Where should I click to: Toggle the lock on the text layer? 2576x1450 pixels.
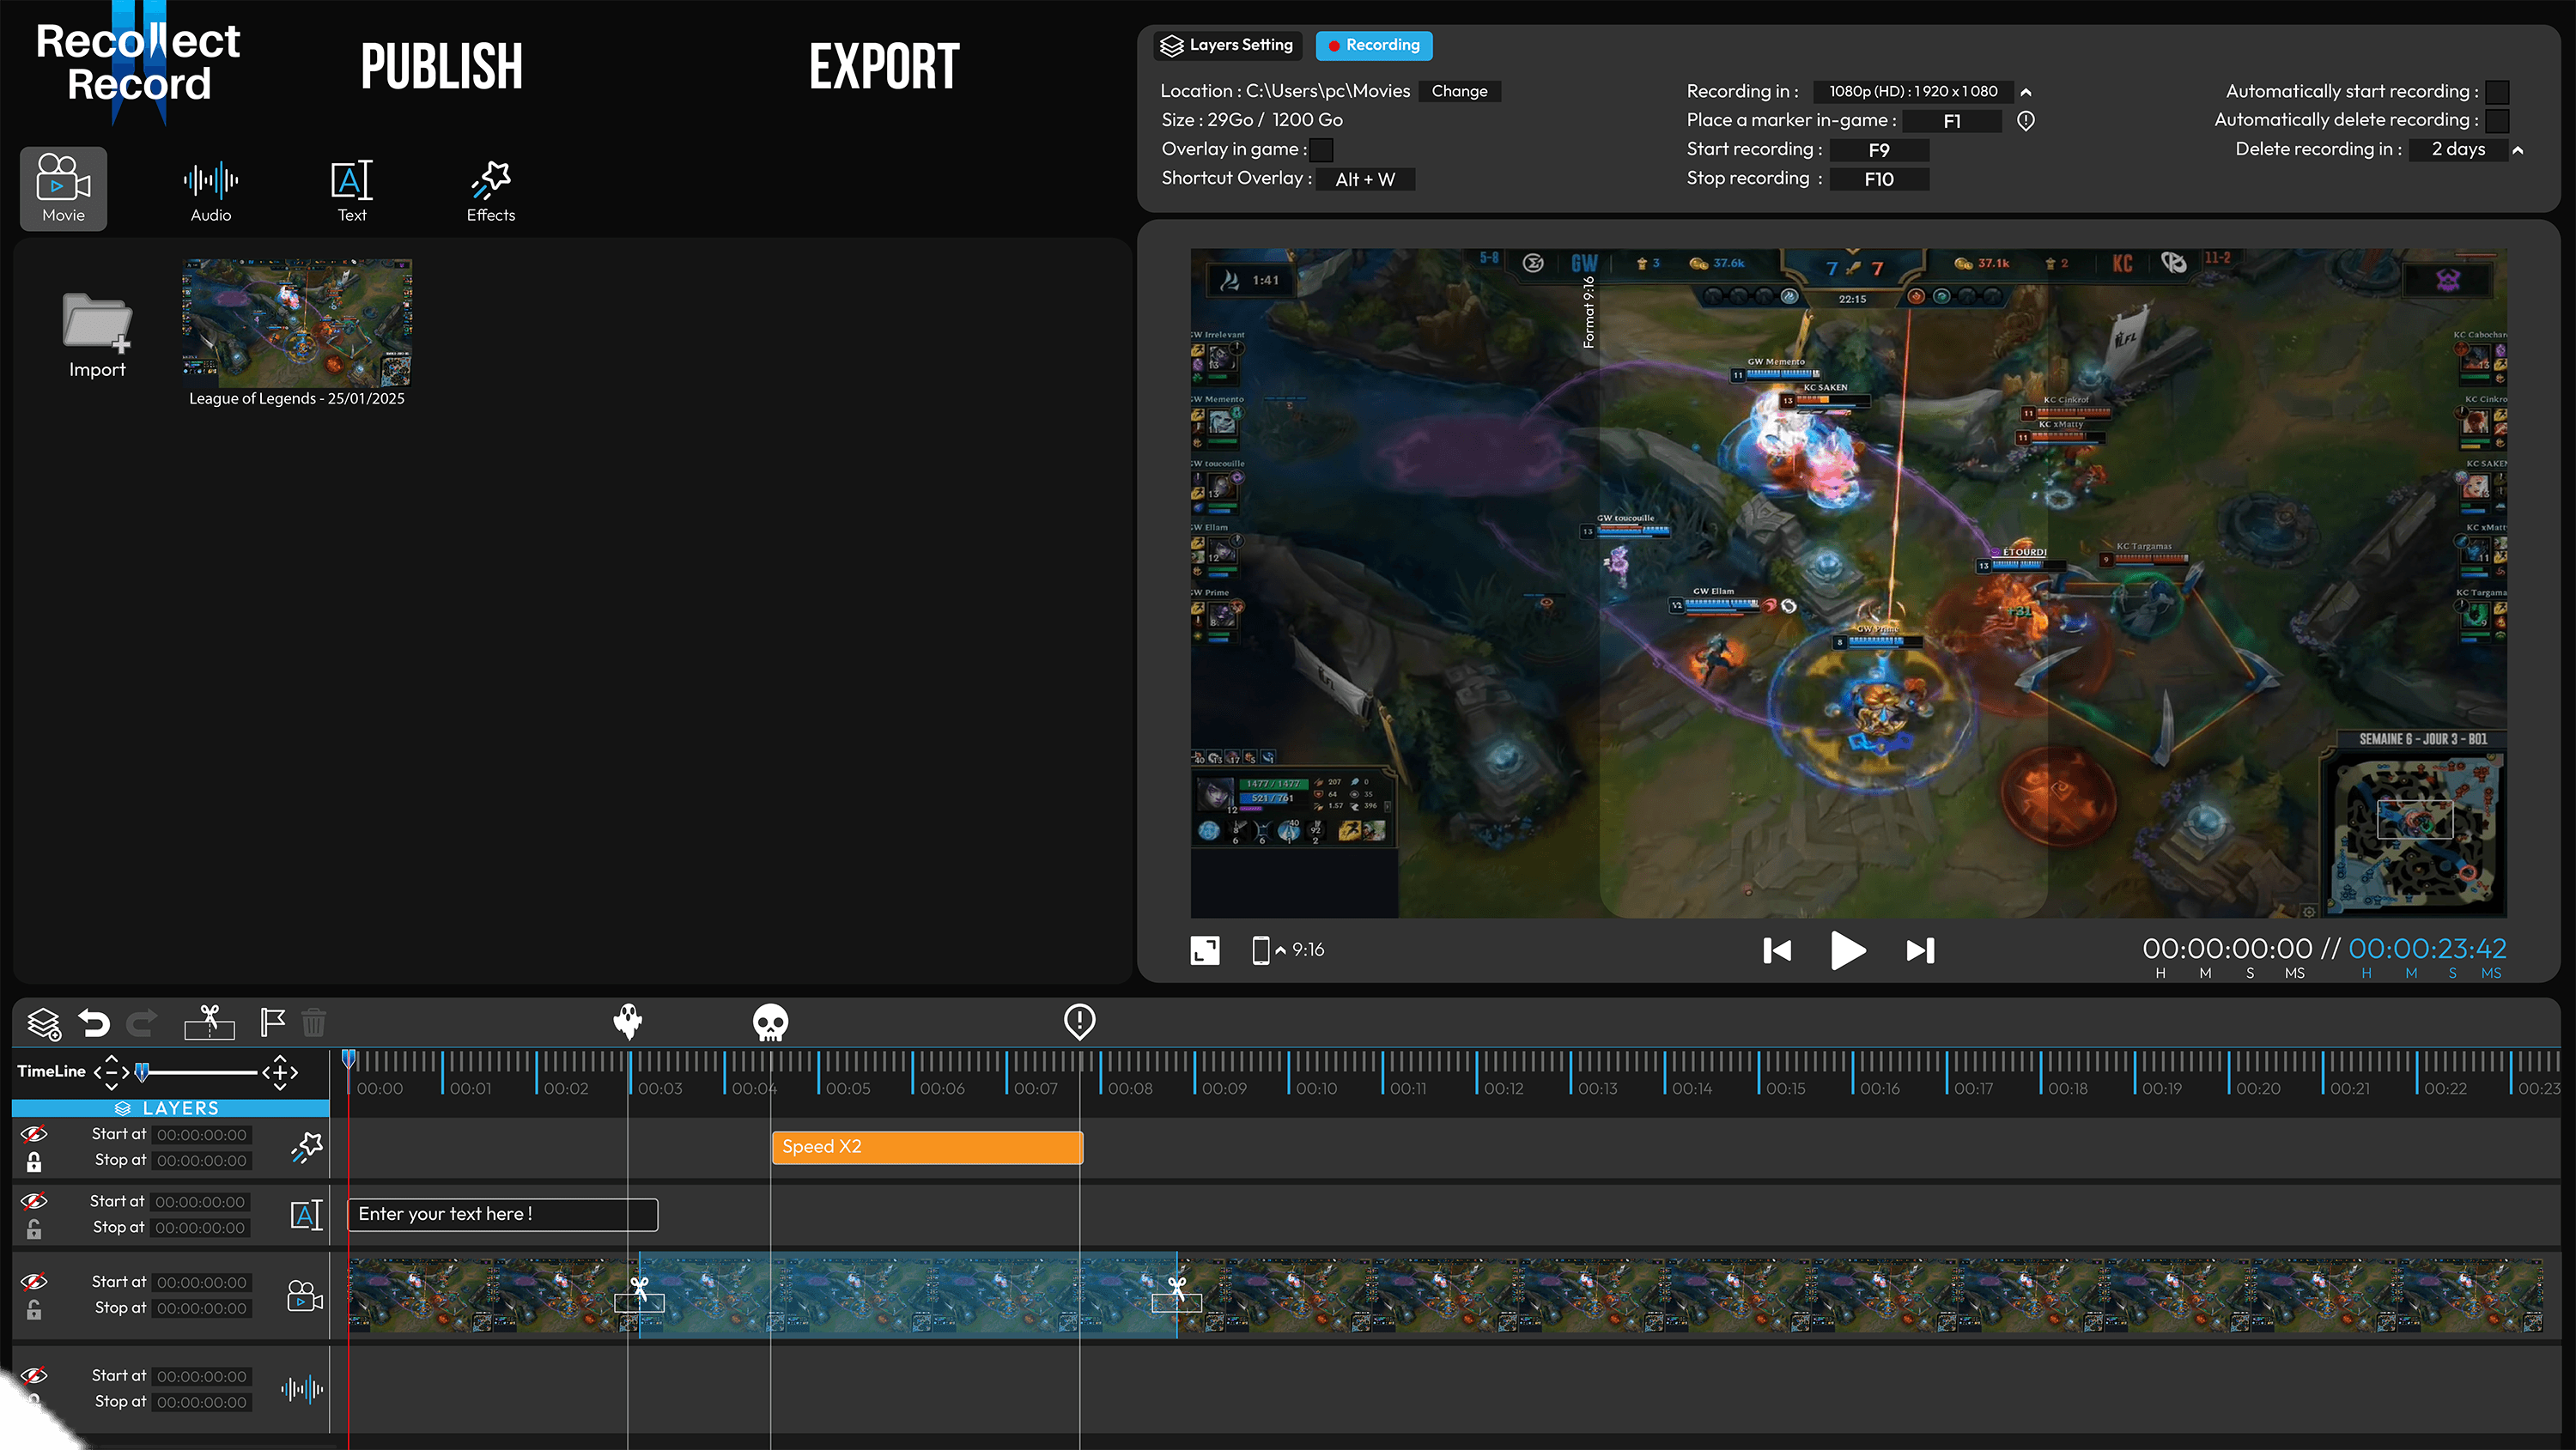point(34,1228)
